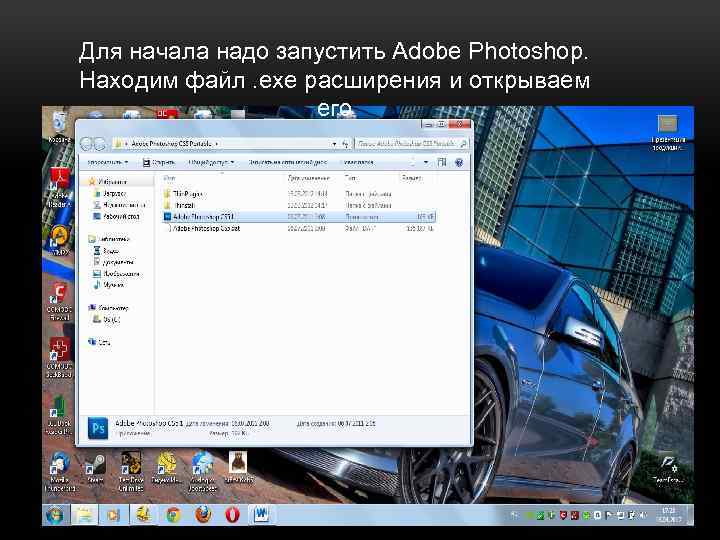Click the Forward arrow in Explorer
Viewport: 720px width, 540px height.
click(x=100, y=144)
